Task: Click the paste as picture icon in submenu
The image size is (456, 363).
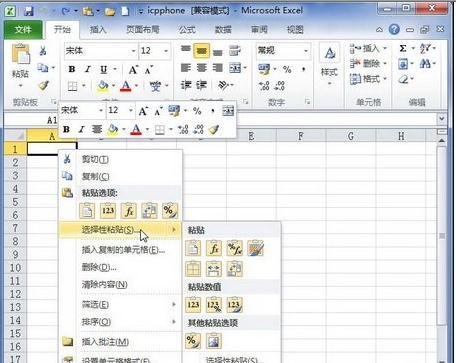Action: point(214,341)
